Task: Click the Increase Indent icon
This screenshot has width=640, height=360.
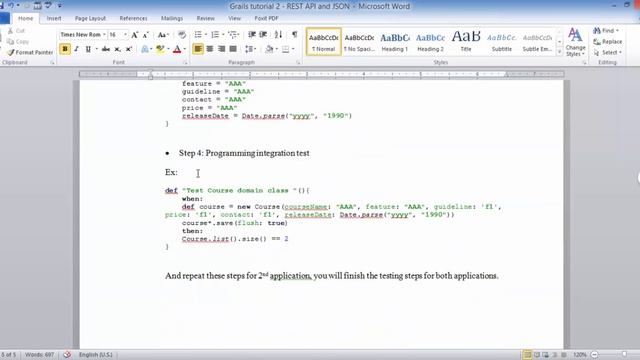Action: [263, 35]
